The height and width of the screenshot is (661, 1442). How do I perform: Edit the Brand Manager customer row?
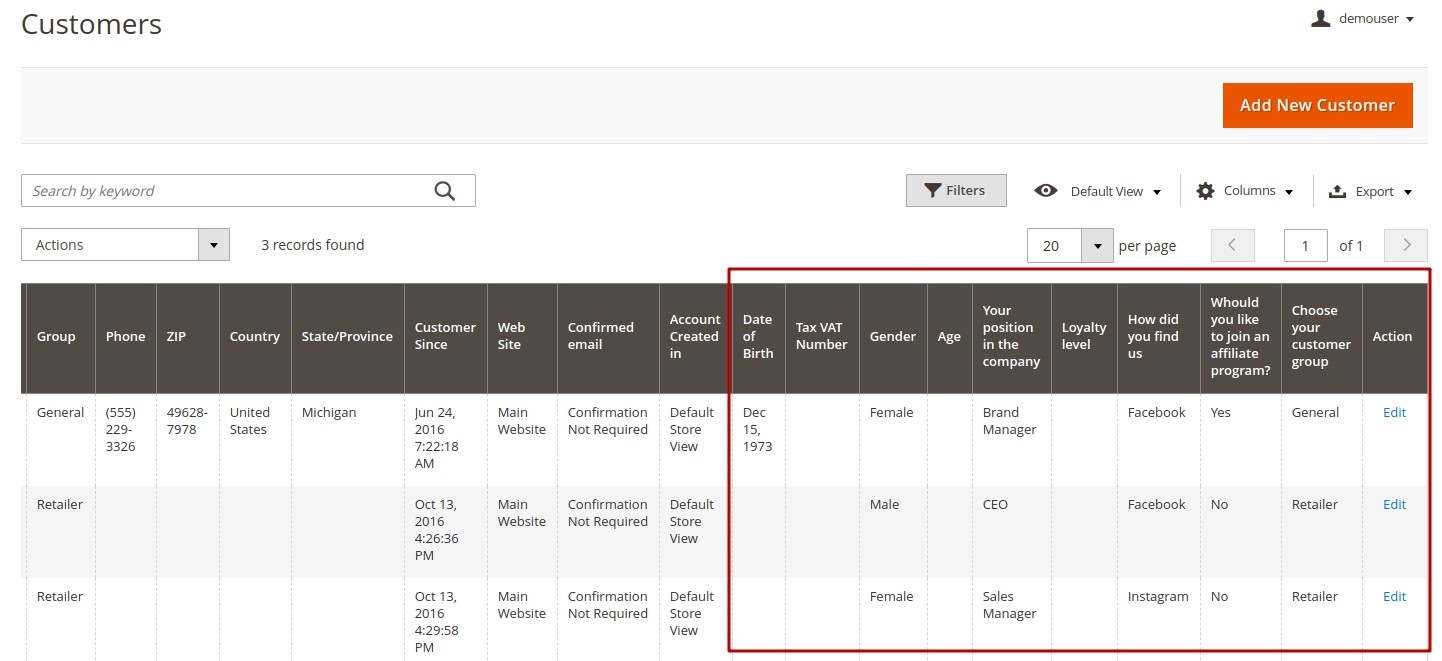click(1394, 412)
